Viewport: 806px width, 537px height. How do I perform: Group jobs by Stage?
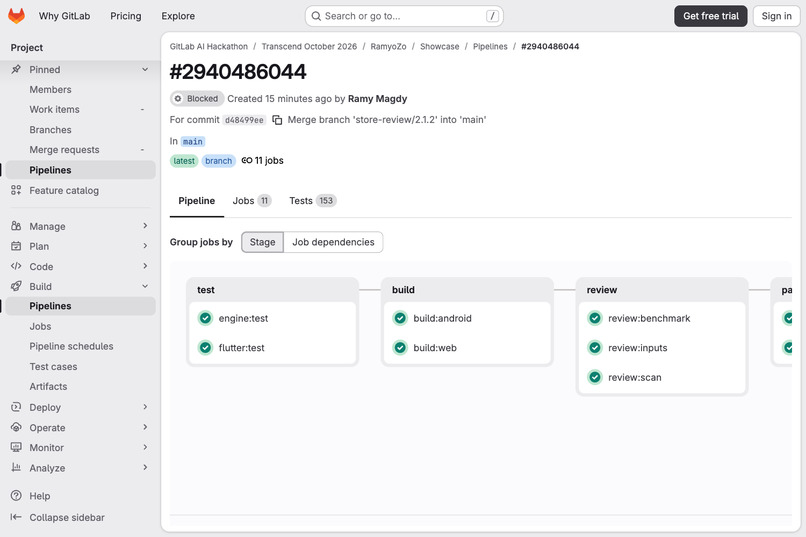(262, 242)
